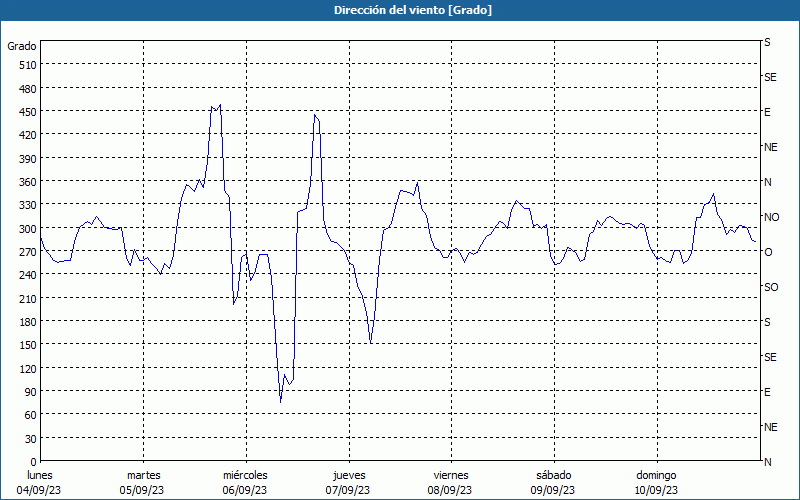Click the 'SE' compass label between 120 and 150
Image resolution: width=800 pixels, height=500 pixels.
(770, 357)
